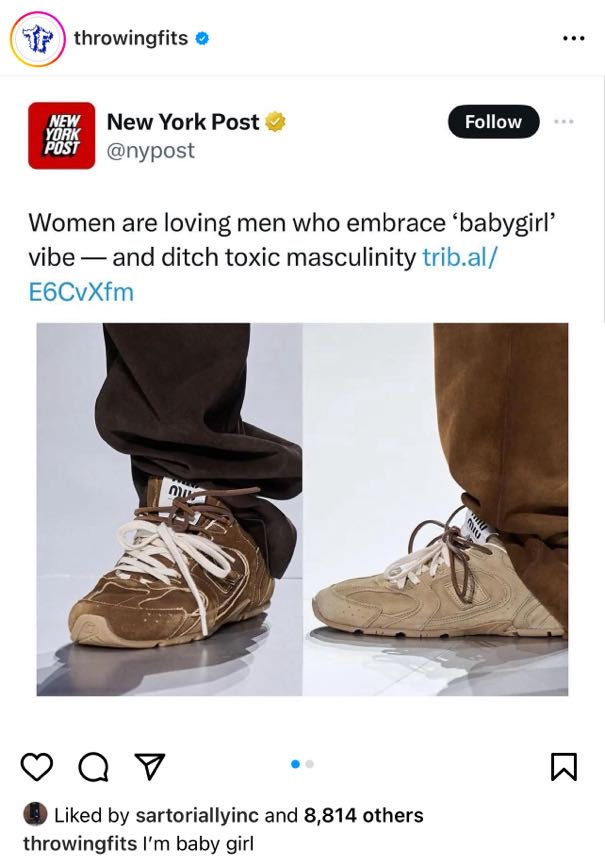The width and height of the screenshot is (605, 865).
Task: Open the @nypost handle
Action: pos(150,150)
